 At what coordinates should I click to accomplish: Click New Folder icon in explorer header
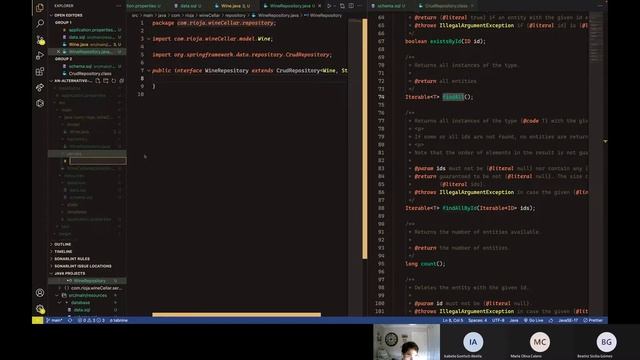(x=106, y=81)
